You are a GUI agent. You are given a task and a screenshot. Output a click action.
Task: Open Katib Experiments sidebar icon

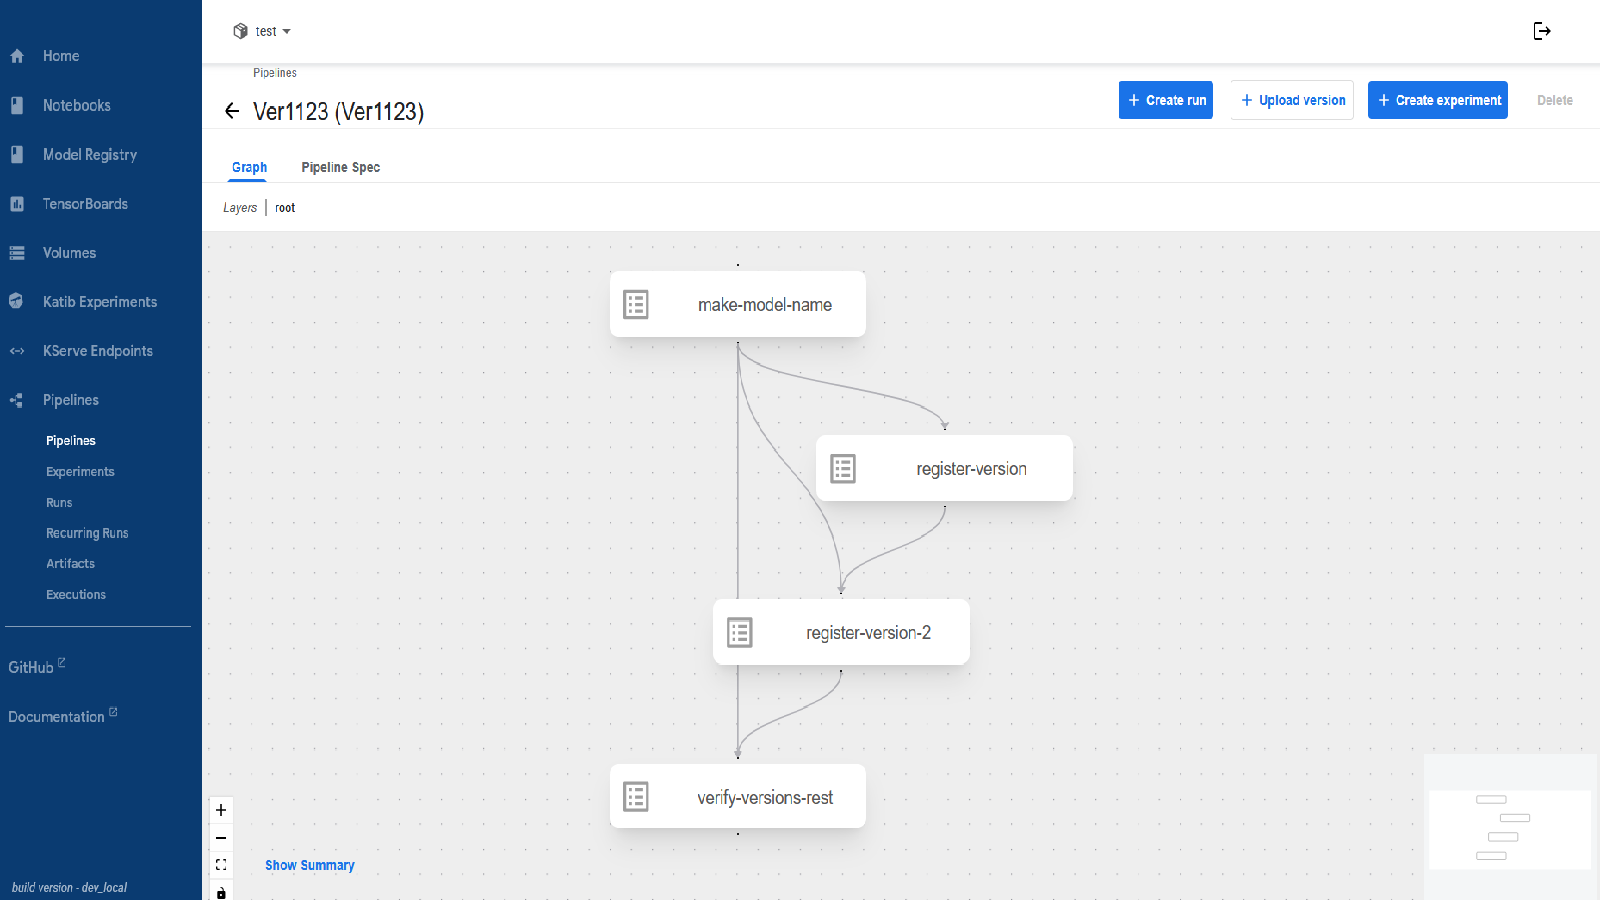17,301
